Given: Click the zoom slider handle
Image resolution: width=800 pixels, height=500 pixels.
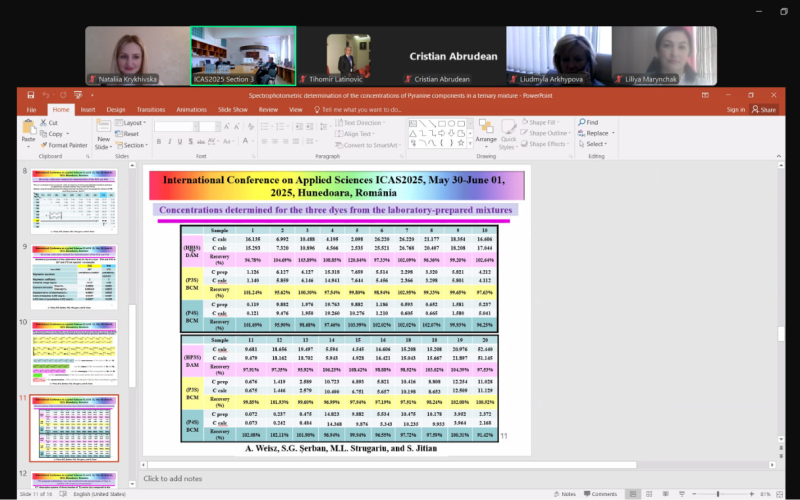Looking at the screenshot, I should pos(718,494).
